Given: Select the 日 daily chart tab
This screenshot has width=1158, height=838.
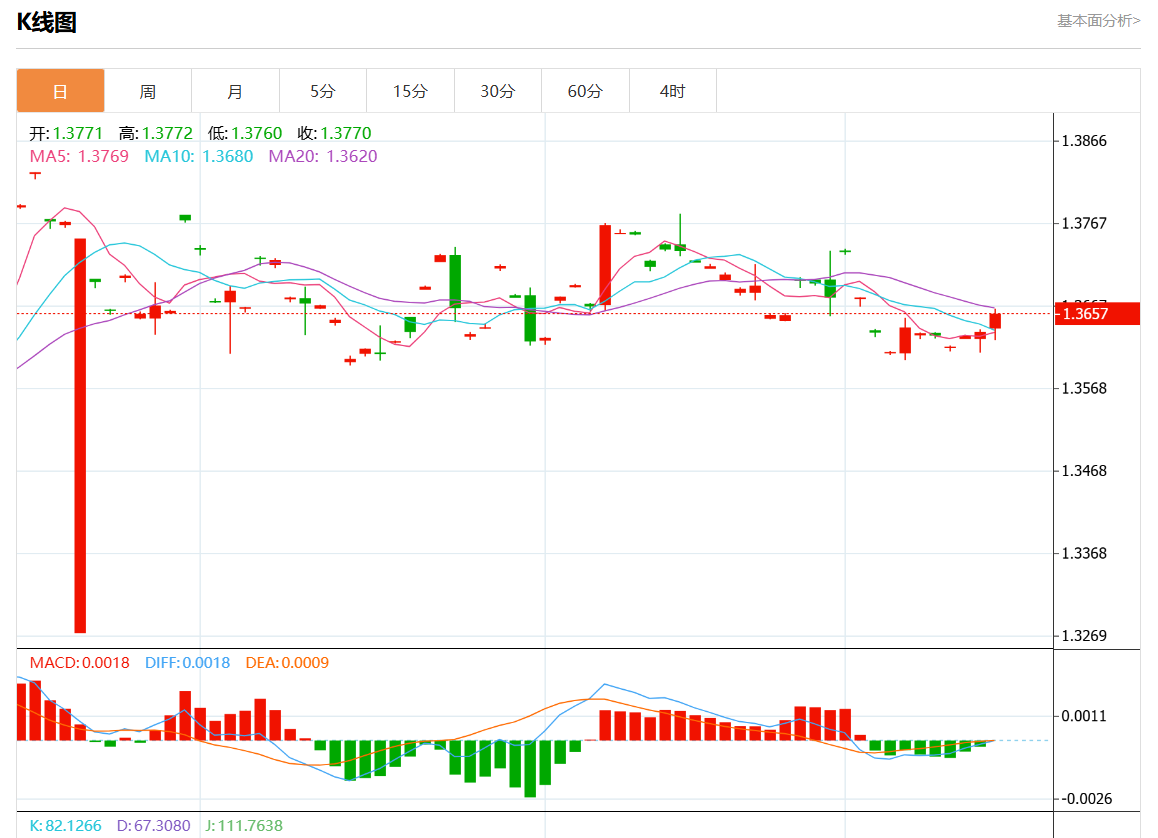Looking at the screenshot, I should click(x=60, y=91).
